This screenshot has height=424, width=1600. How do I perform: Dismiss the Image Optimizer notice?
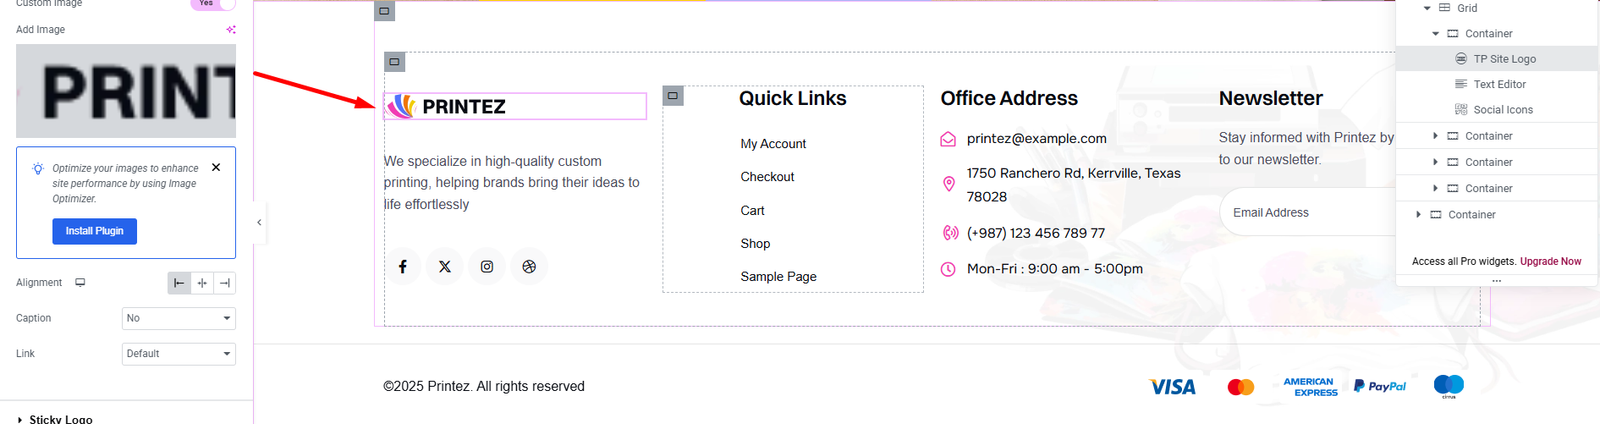[x=216, y=167]
